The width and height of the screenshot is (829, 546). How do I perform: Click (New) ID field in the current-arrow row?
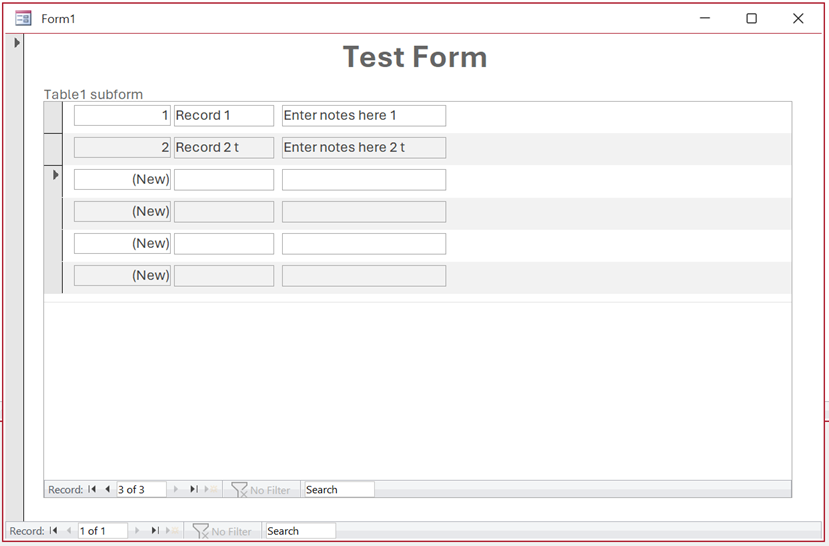click(x=122, y=180)
